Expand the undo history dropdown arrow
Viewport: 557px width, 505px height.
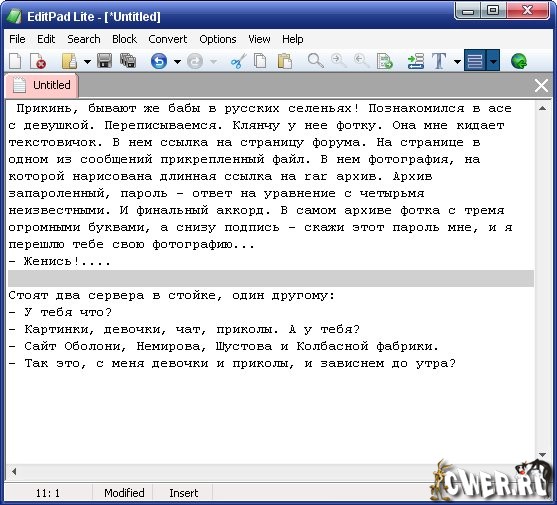[x=177, y=62]
